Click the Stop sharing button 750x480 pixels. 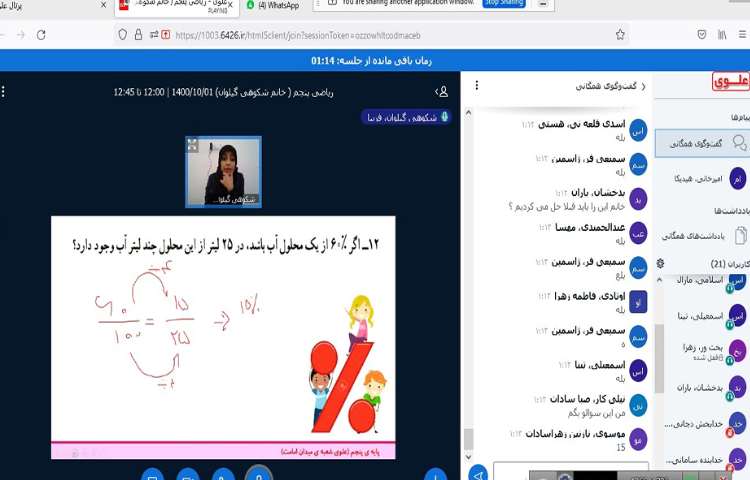[504, 3]
